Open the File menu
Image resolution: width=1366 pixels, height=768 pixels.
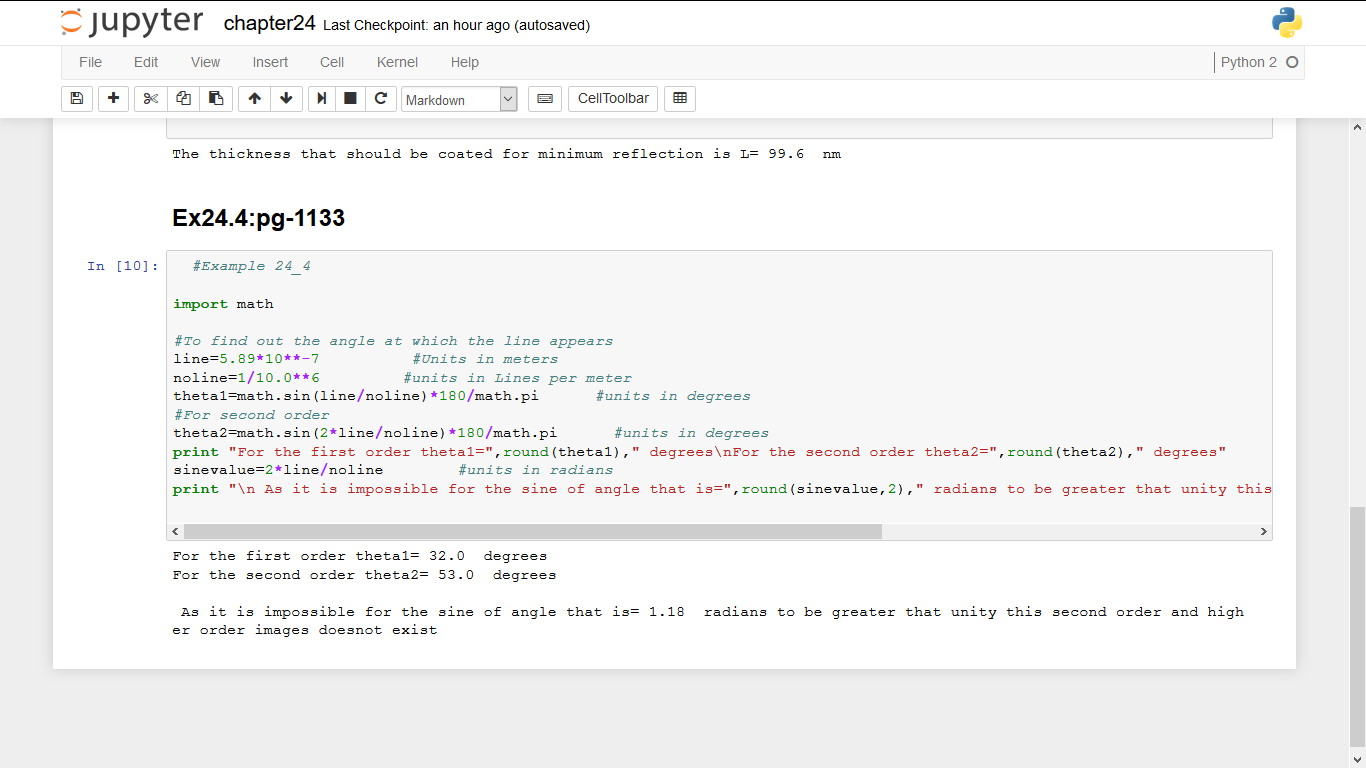(90, 62)
